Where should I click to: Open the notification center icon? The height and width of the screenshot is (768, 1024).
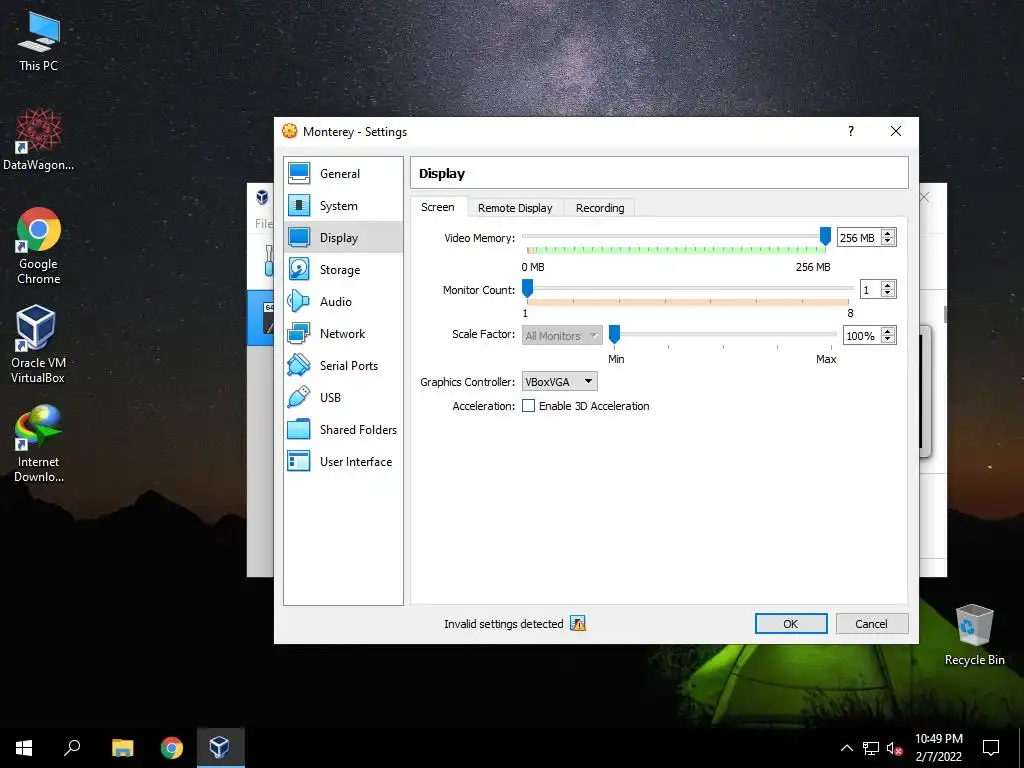click(x=991, y=748)
